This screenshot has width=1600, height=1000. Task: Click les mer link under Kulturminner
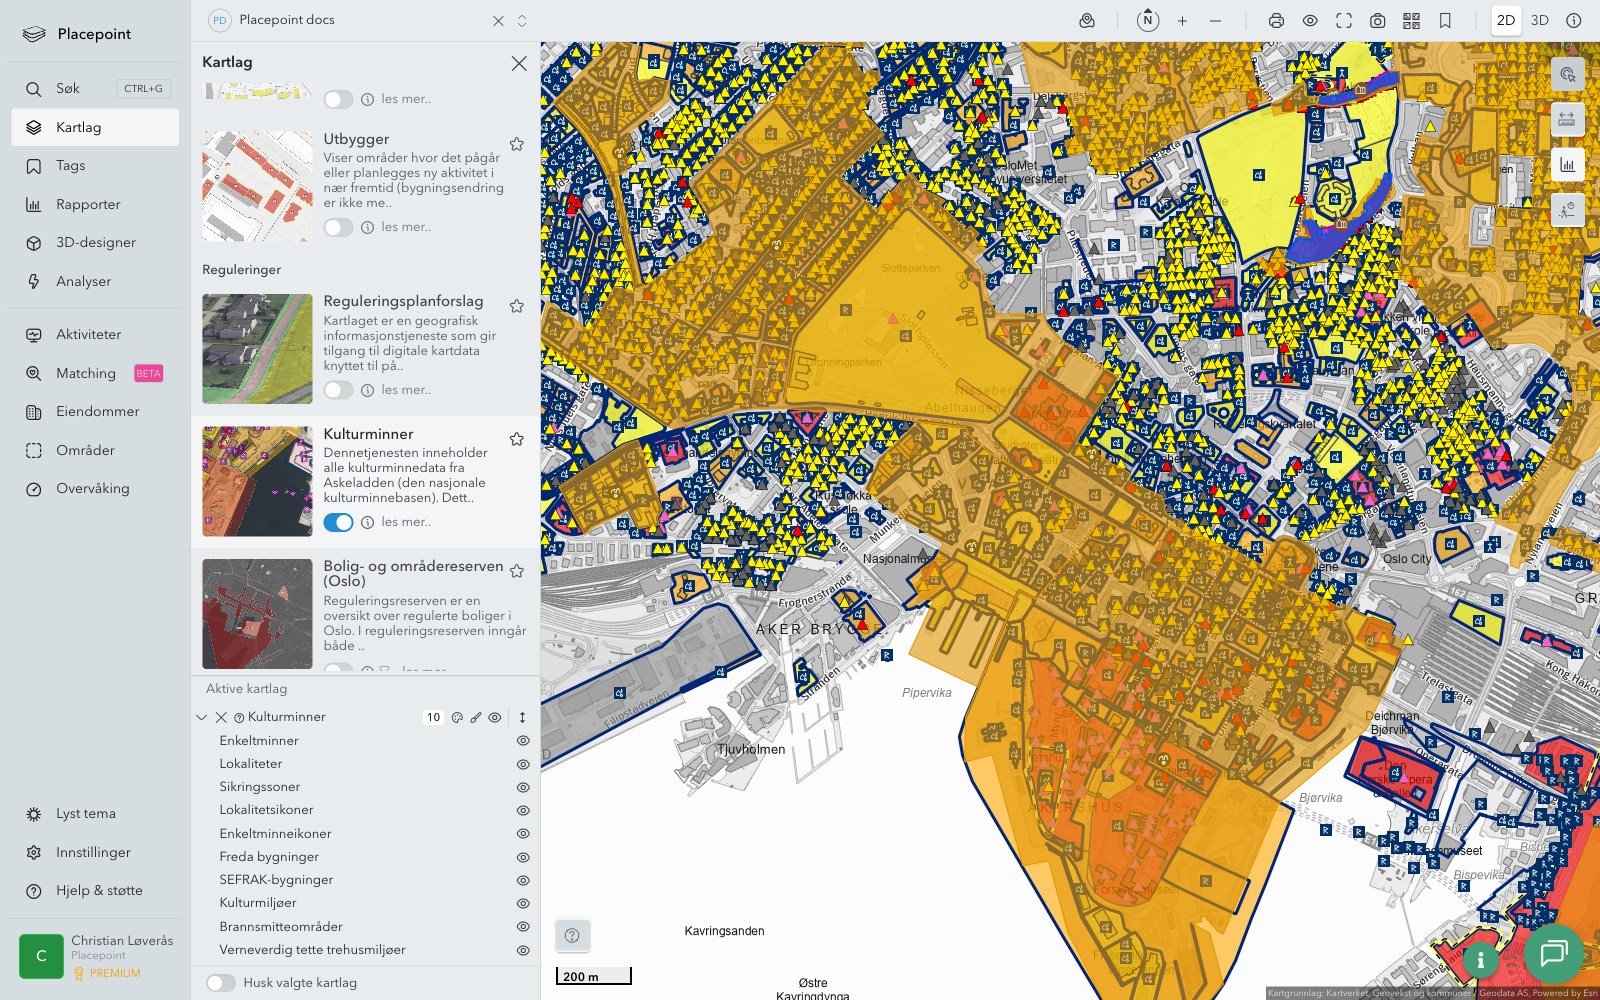click(406, 522)
